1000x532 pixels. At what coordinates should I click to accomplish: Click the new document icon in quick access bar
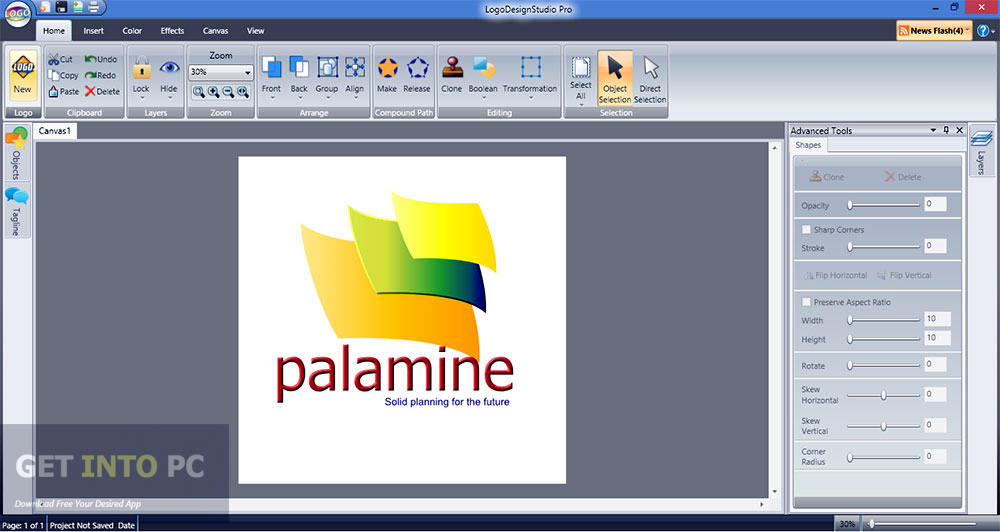pyautogui.click(x=46, y=8)
